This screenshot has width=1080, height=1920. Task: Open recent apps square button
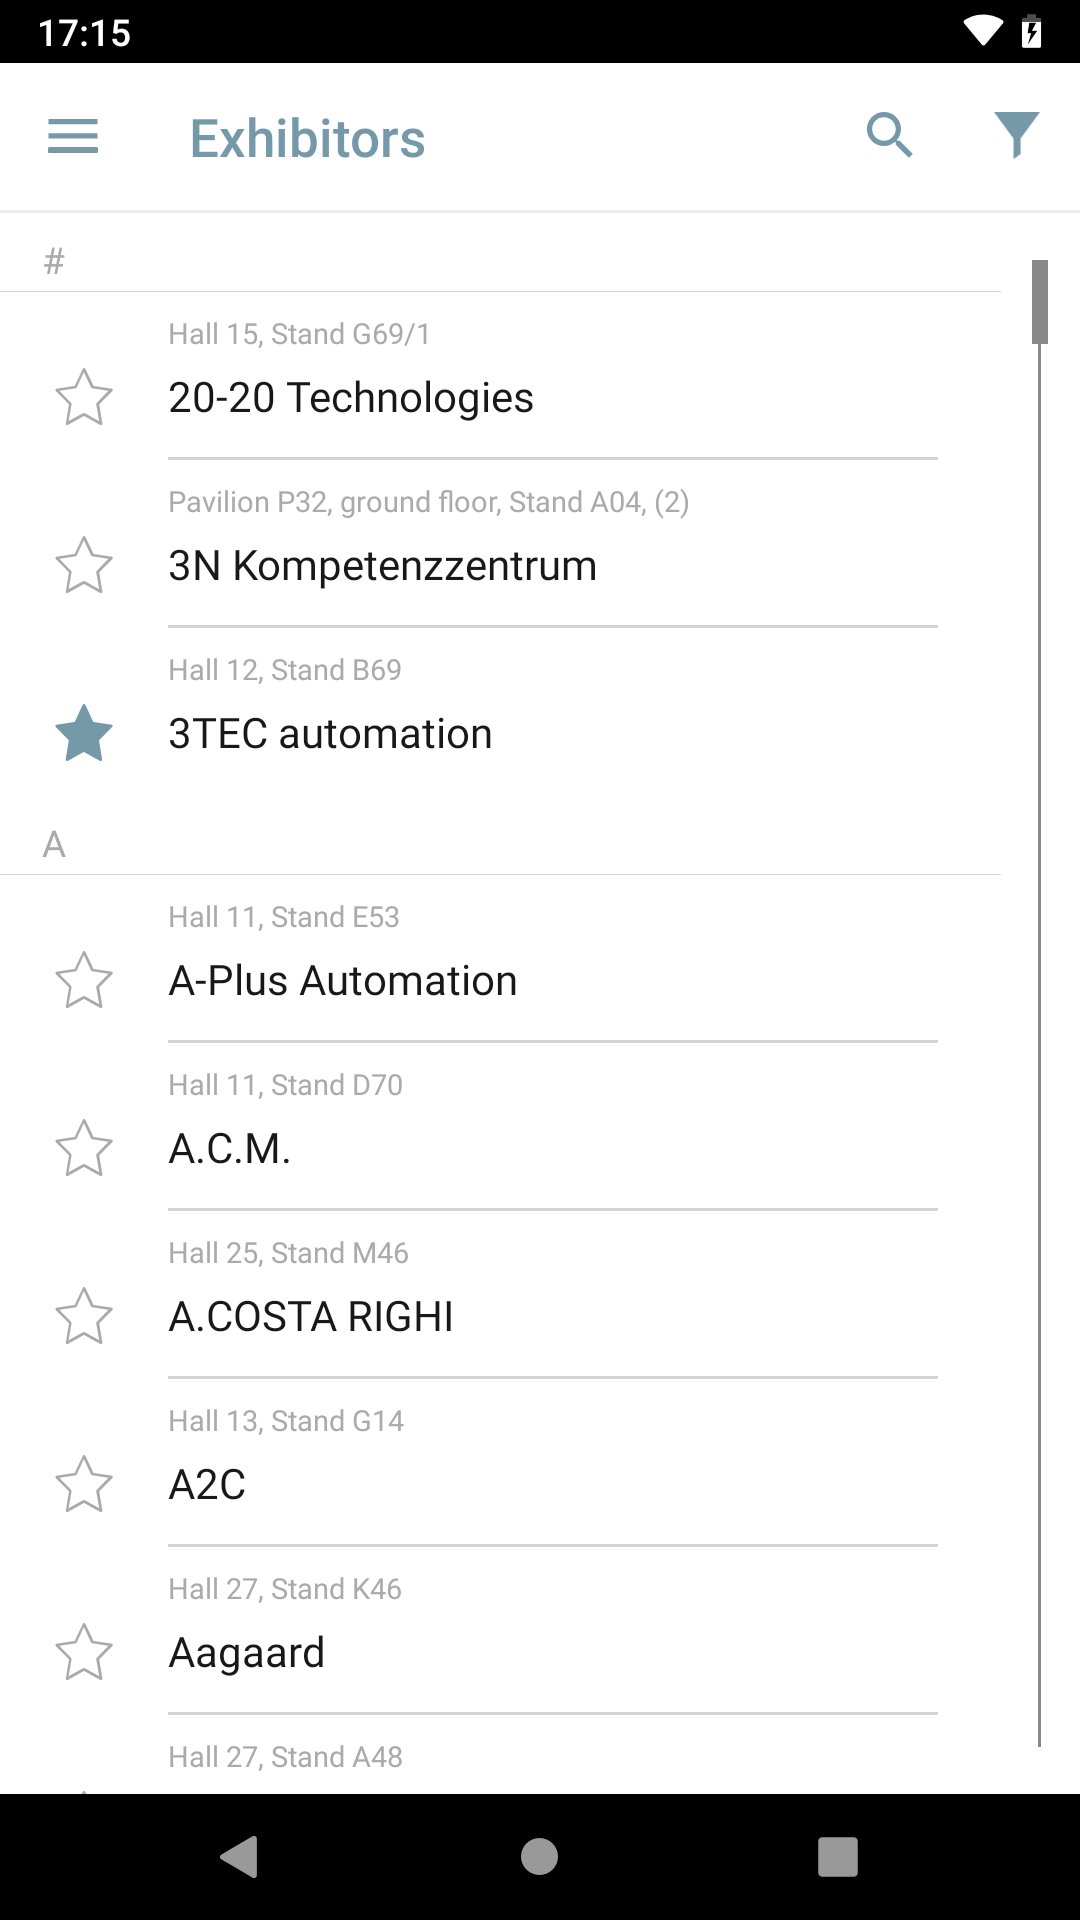click(838, 1857)
